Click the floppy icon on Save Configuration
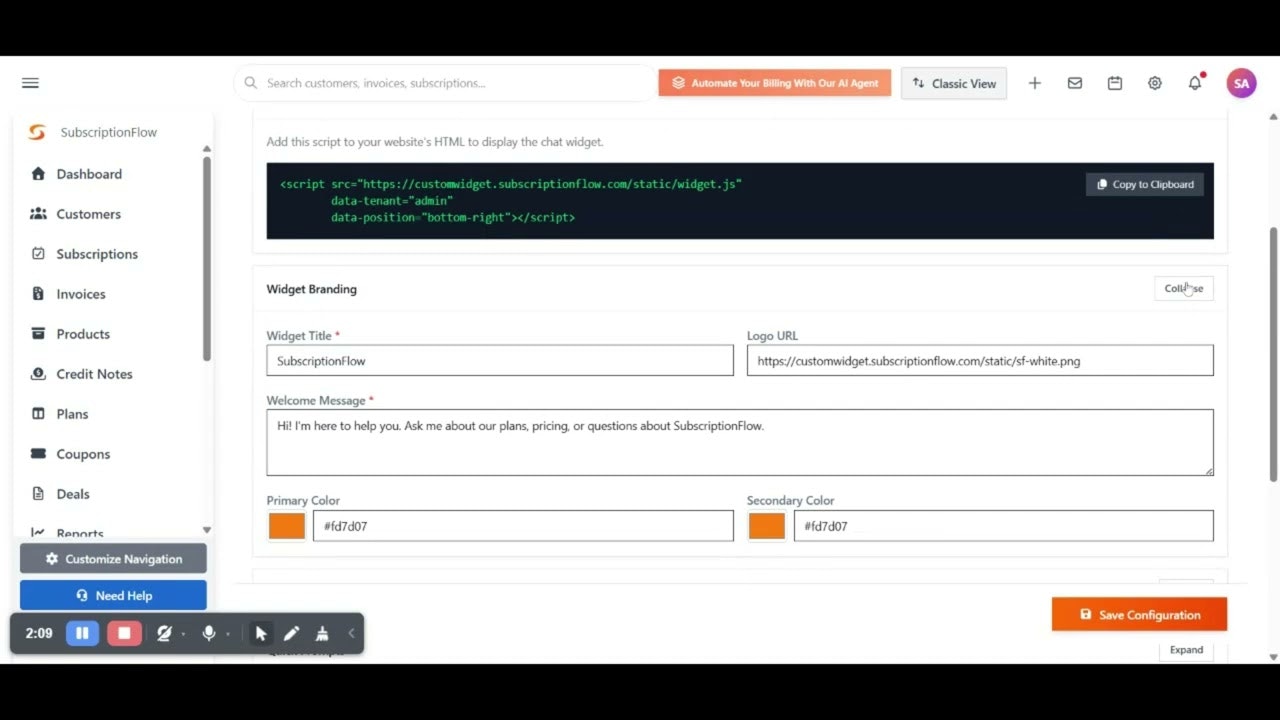The width and height of the screenshot is (1280, 720). [x=1086, y=615]
